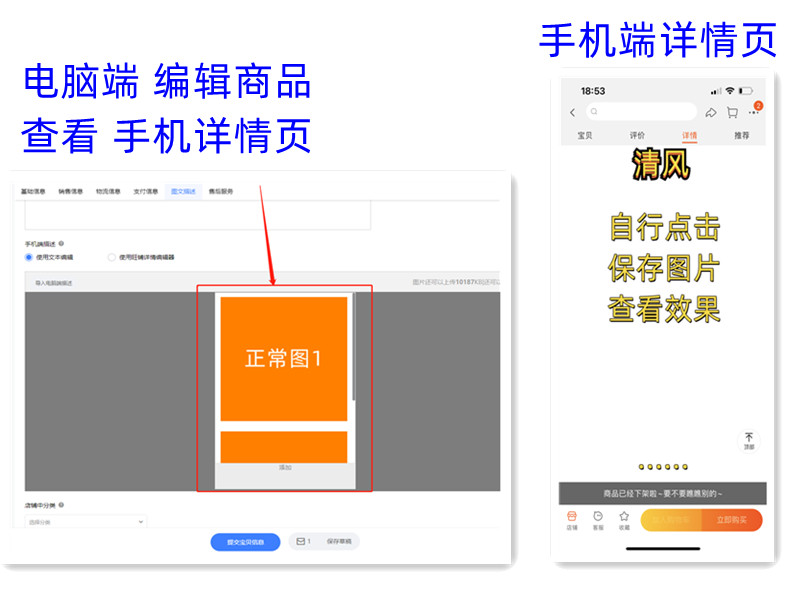Click the share arrow icon
The height and width of the screenshot is (593, 800).
[711, 113]
